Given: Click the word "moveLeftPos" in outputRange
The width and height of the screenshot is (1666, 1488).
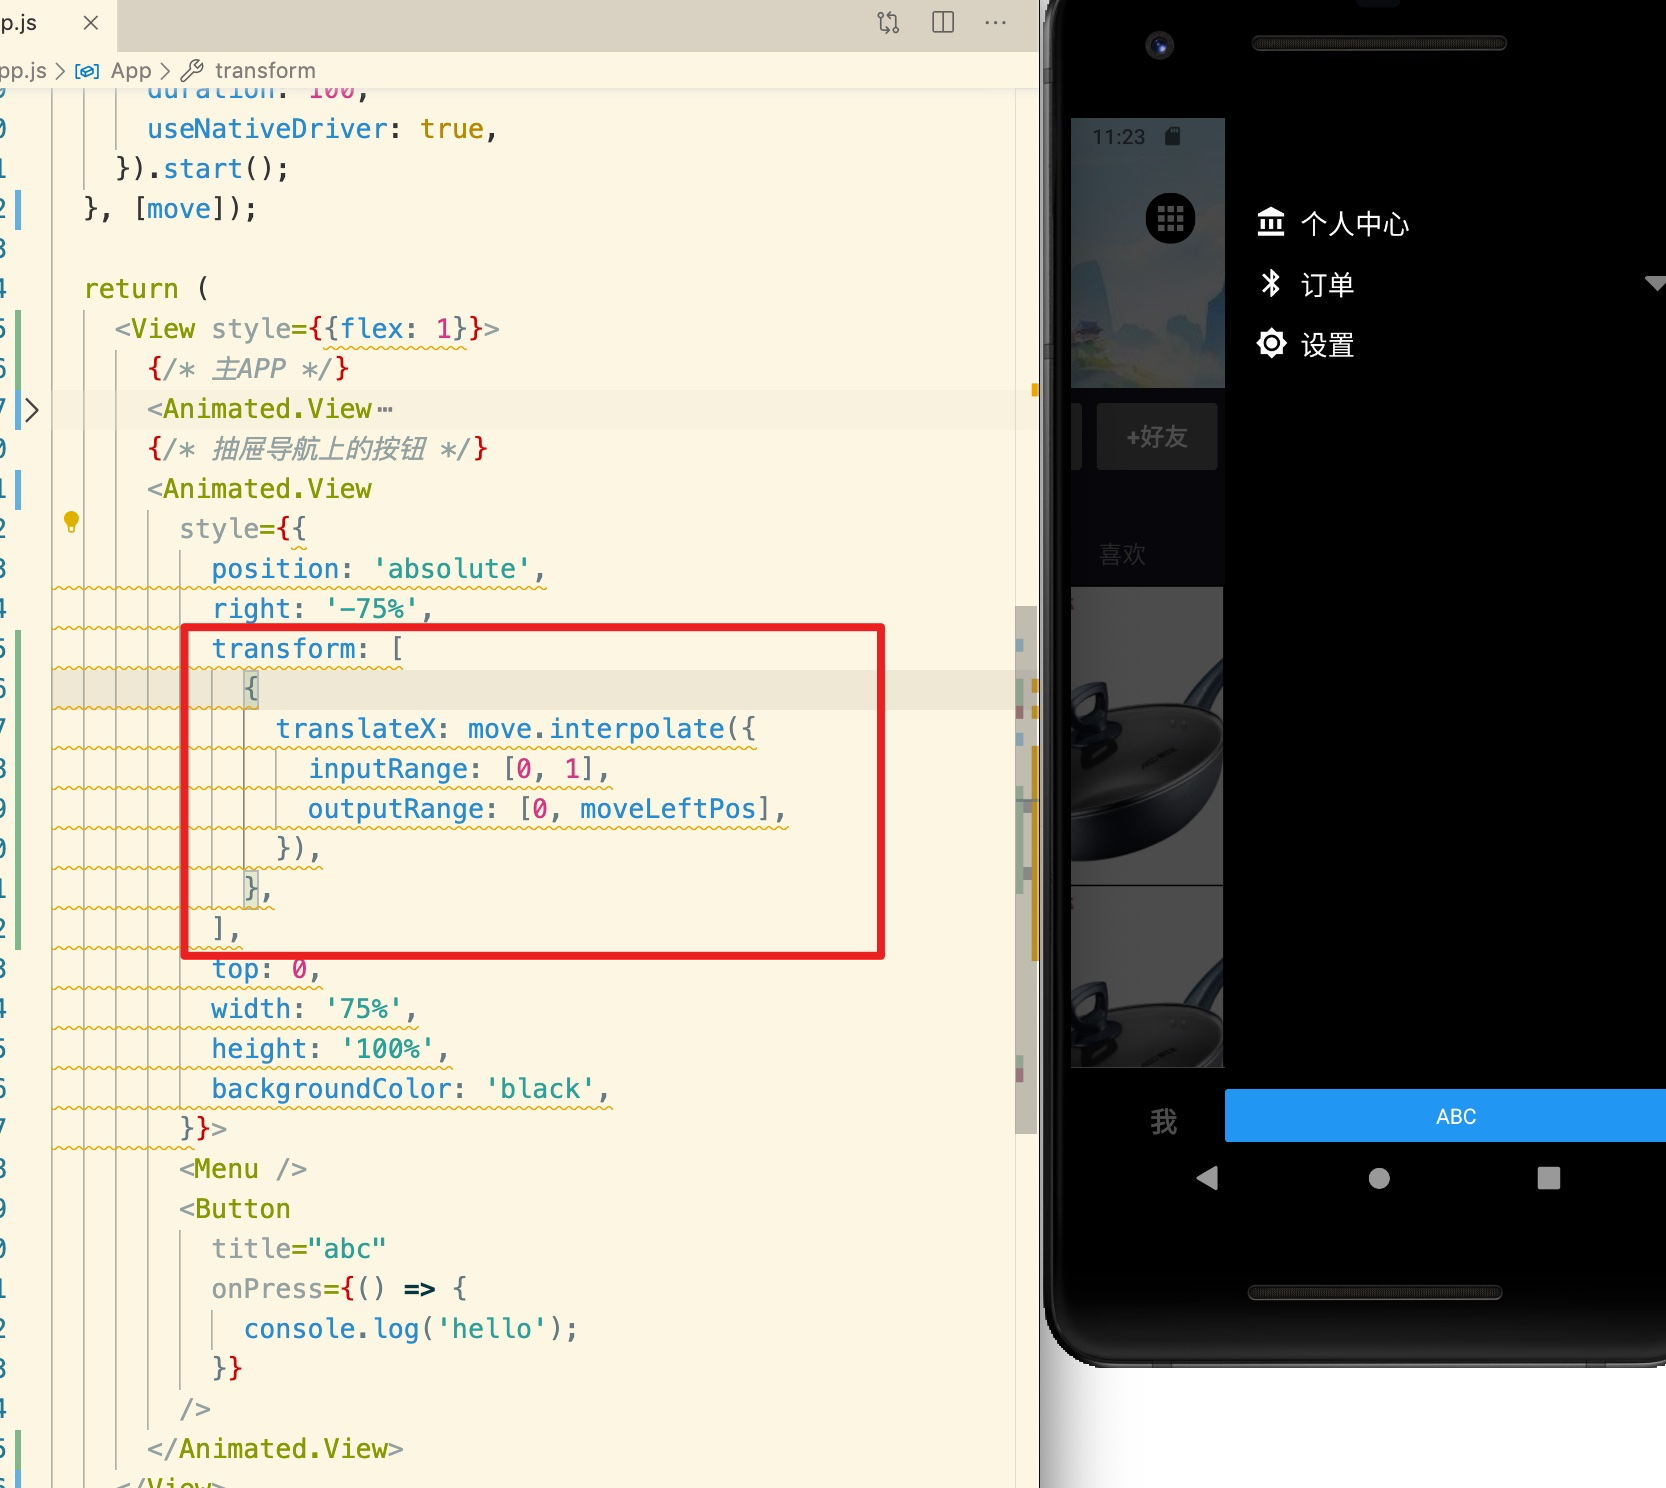Looking at the screenshot, I should click(x=668, y=809).
